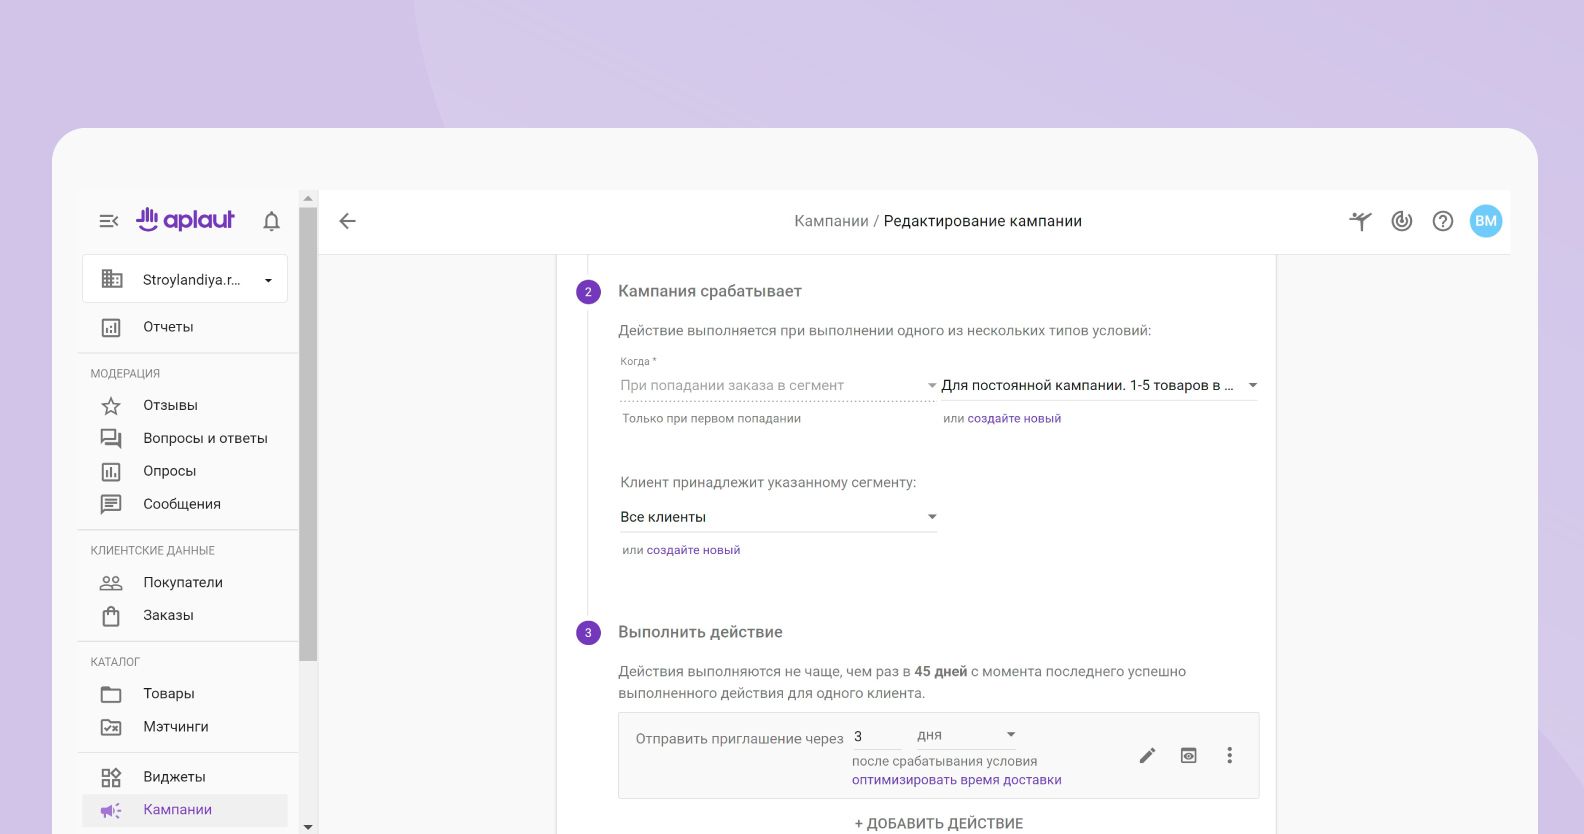Click sidebar scroll down arrow
1584x834 pixels.
[308, 827]
